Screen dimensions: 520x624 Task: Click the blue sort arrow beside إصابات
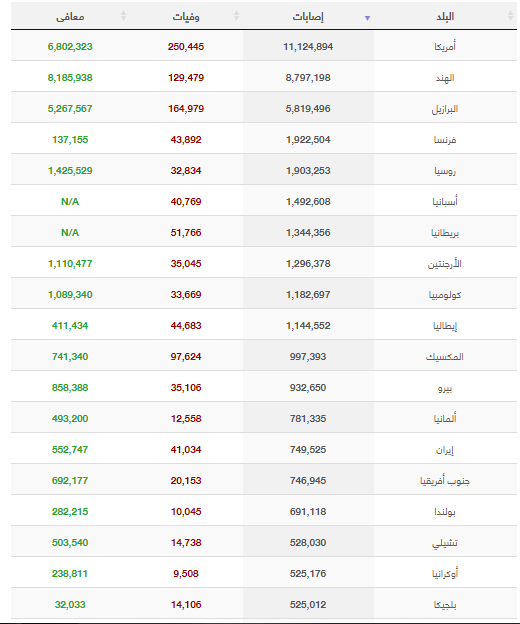(368, 18)
